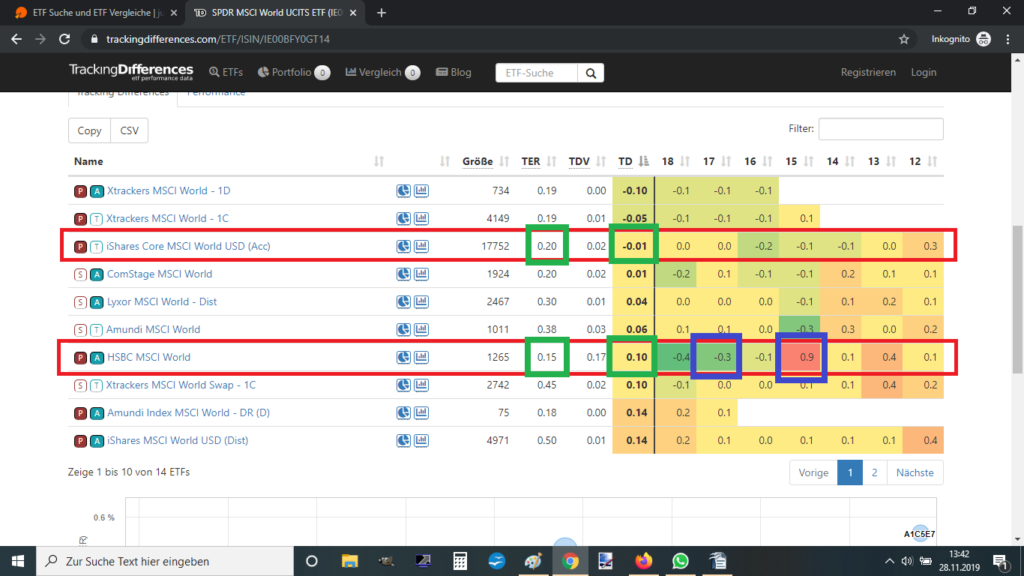Open the Incognito profile icon
This screenshot has height=576, width=1024.
(984, 39)
